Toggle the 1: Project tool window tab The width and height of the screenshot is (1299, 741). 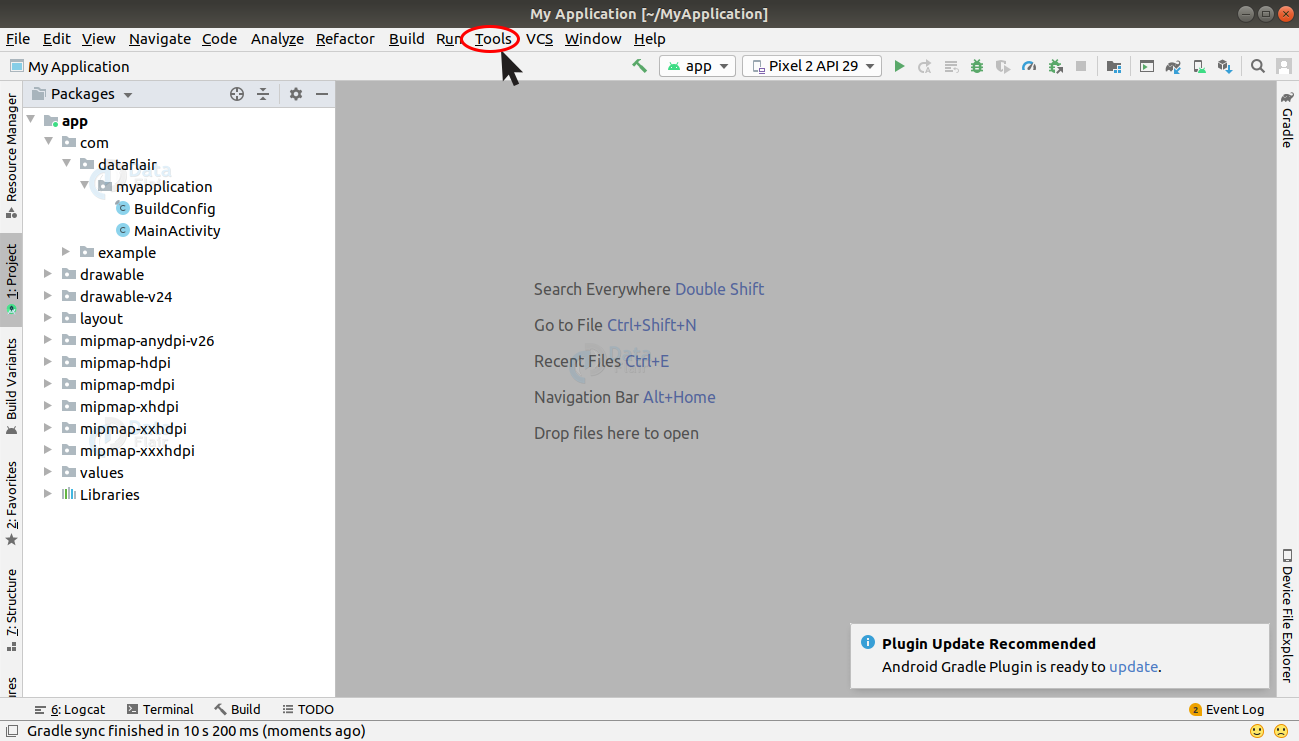11,280
